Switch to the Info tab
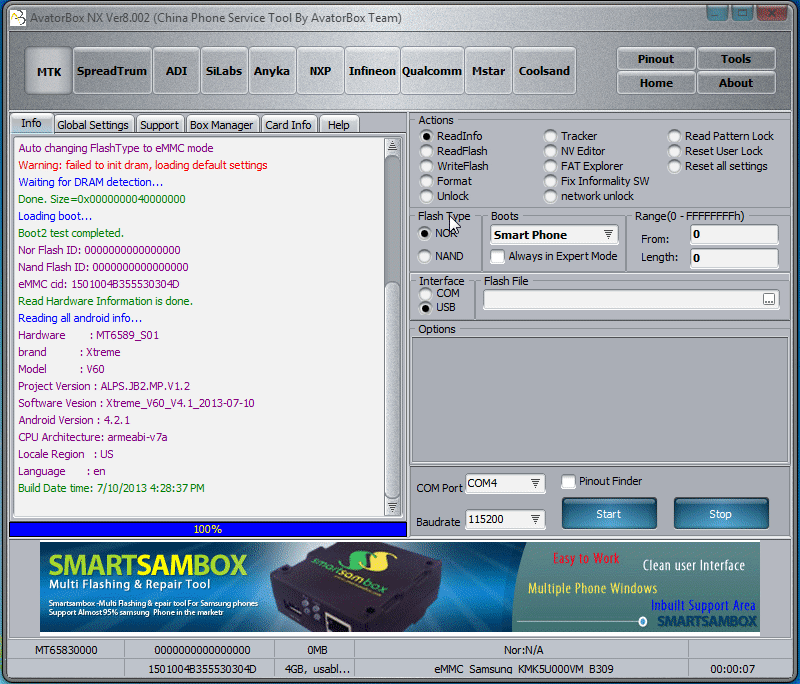 pyautogui.click(x=32, y=123)
